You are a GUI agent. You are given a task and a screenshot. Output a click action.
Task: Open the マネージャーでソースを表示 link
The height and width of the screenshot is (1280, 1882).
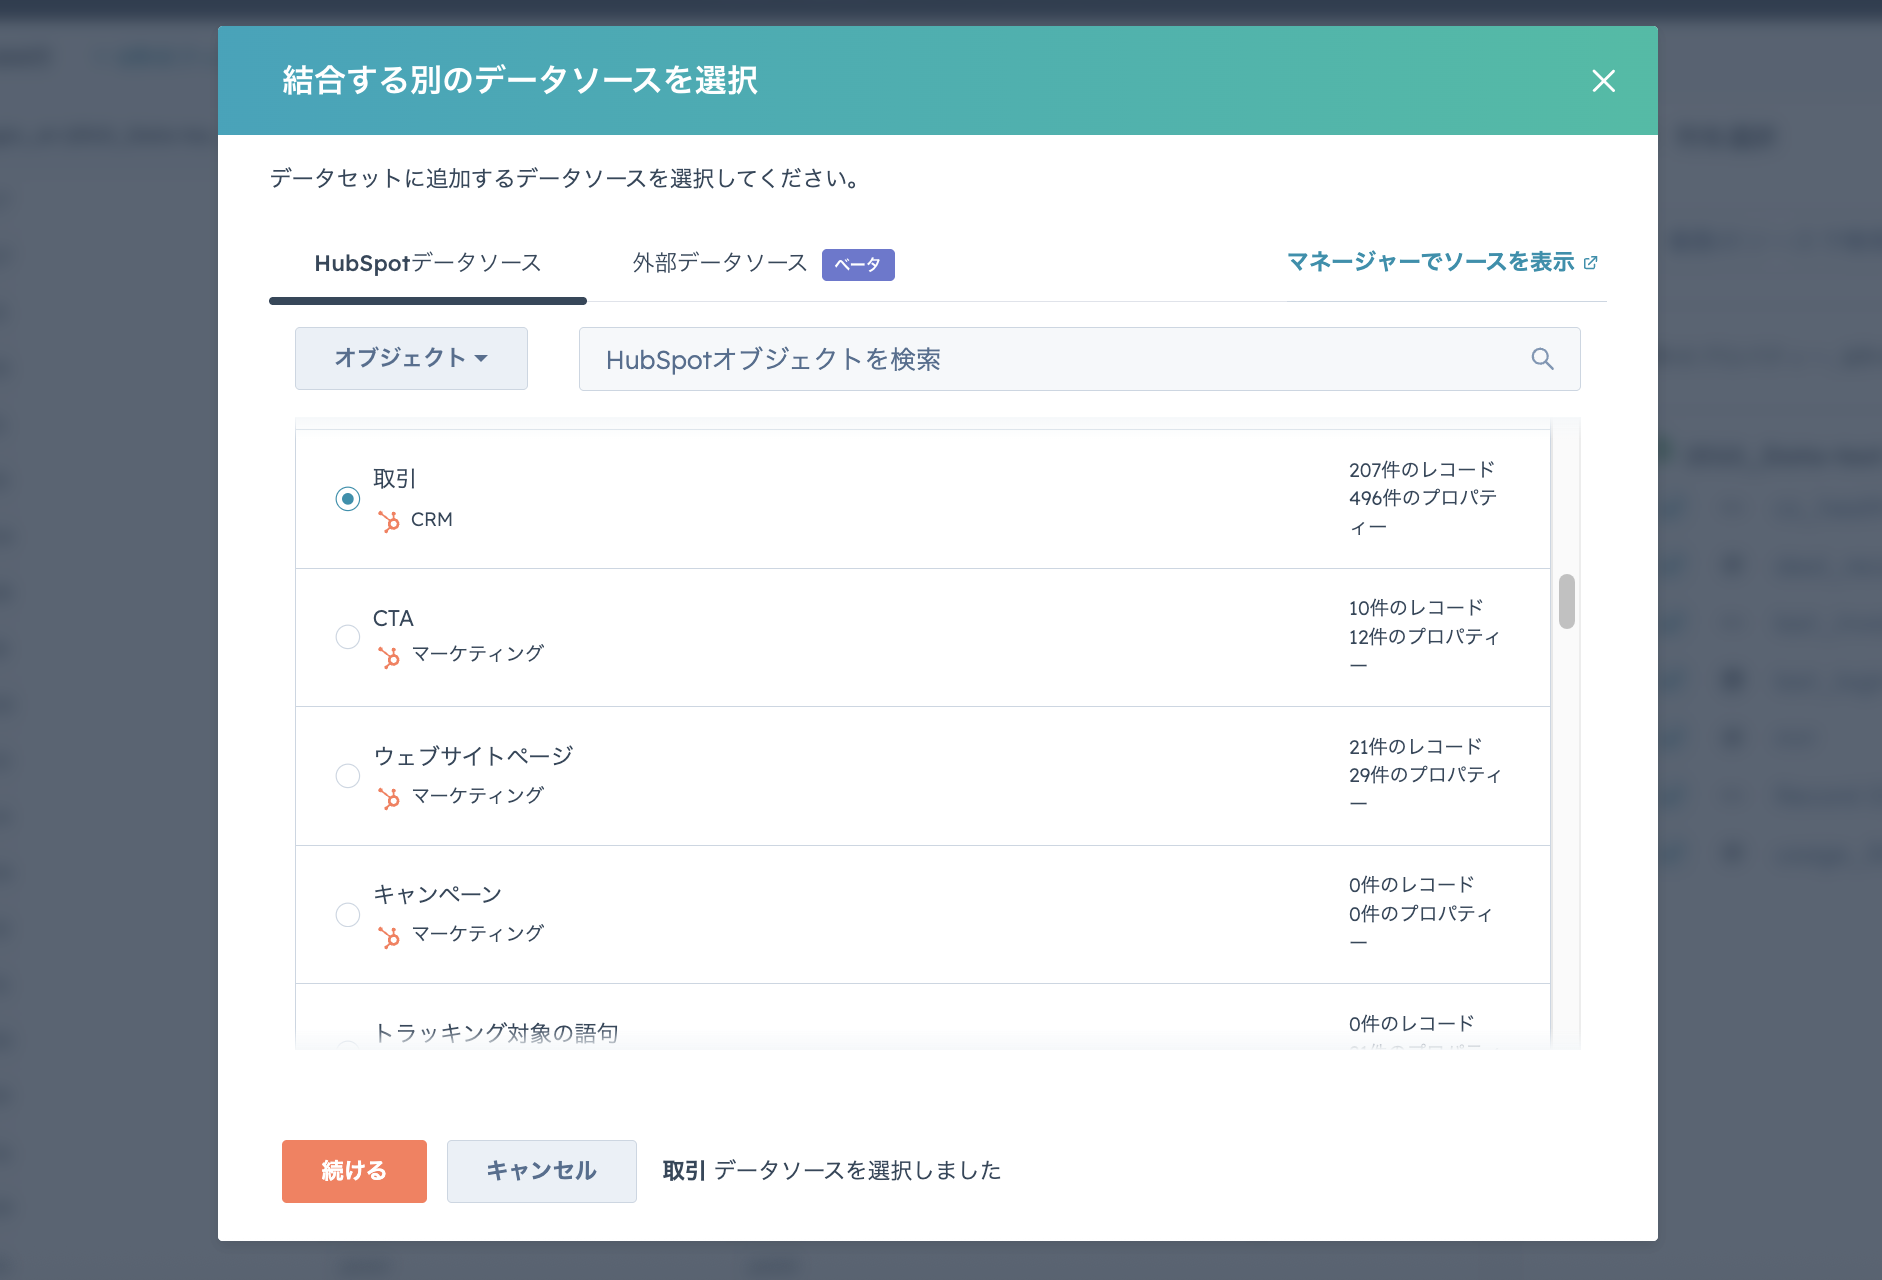[x=1430, y=262]
